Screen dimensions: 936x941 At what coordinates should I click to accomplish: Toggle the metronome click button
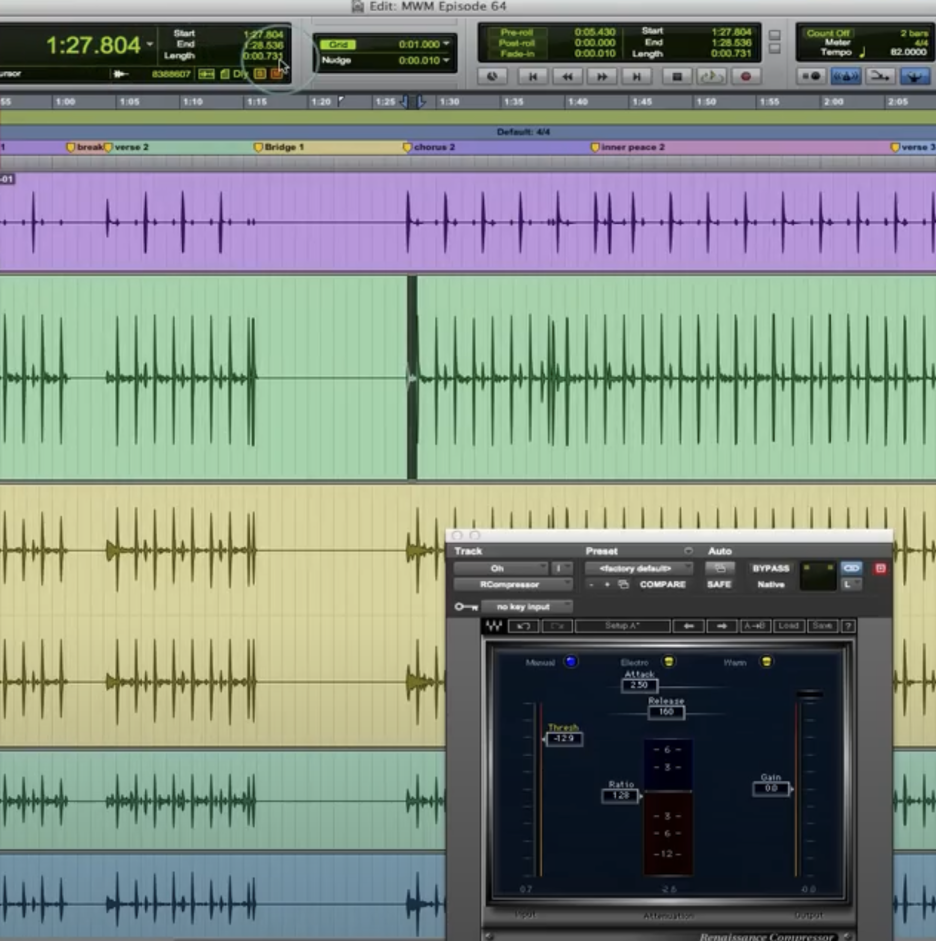(845, 76)
